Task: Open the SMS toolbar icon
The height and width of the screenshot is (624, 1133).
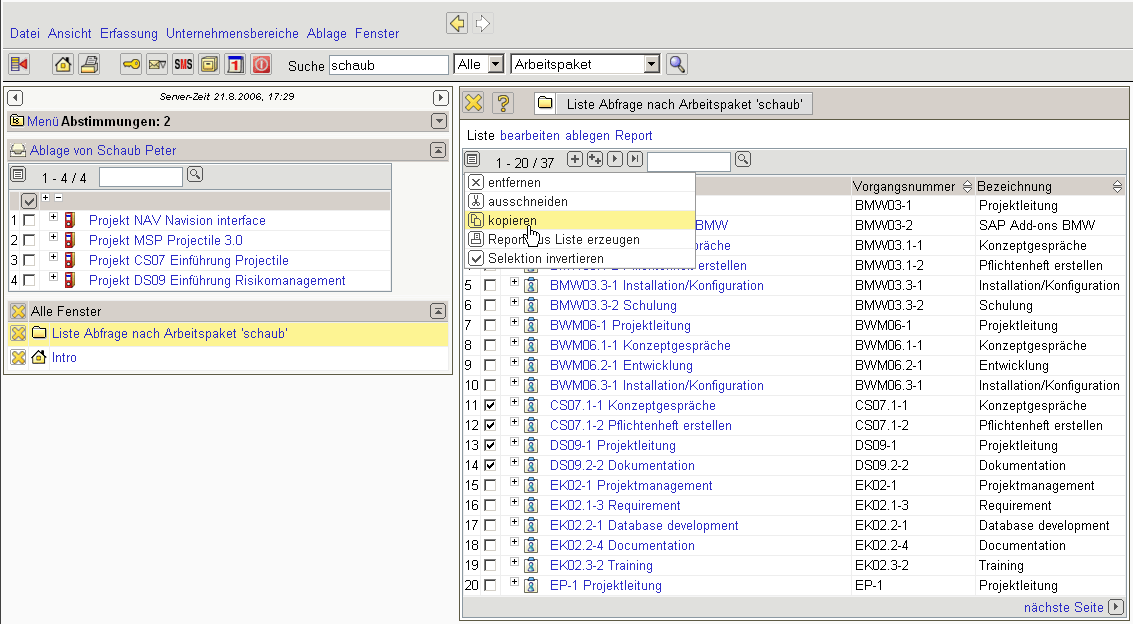Action: (x=183, y=65)
